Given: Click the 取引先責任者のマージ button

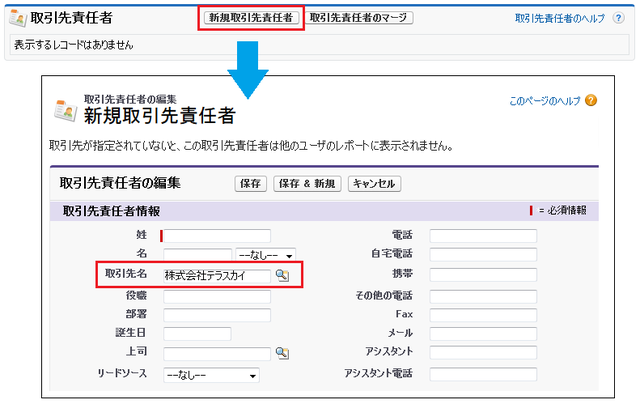Looking at the screenshot, I should [x=359, y=18].
